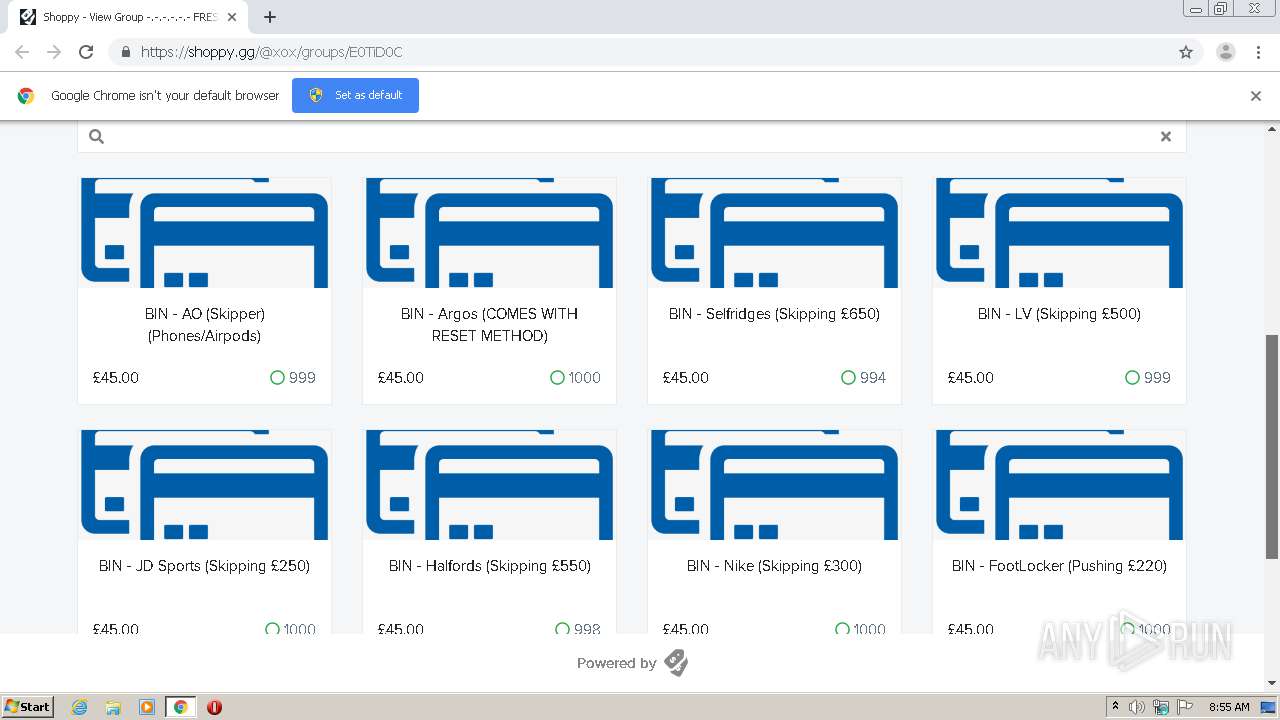Open BIN - Nike product image
This screenshot has width=1280, height=720.
pyautogui.click(x=775, y=485)
